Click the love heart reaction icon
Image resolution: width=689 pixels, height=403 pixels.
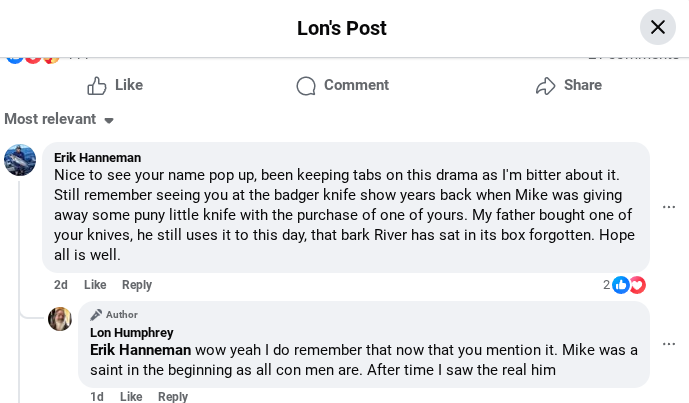tap(637, 285)
